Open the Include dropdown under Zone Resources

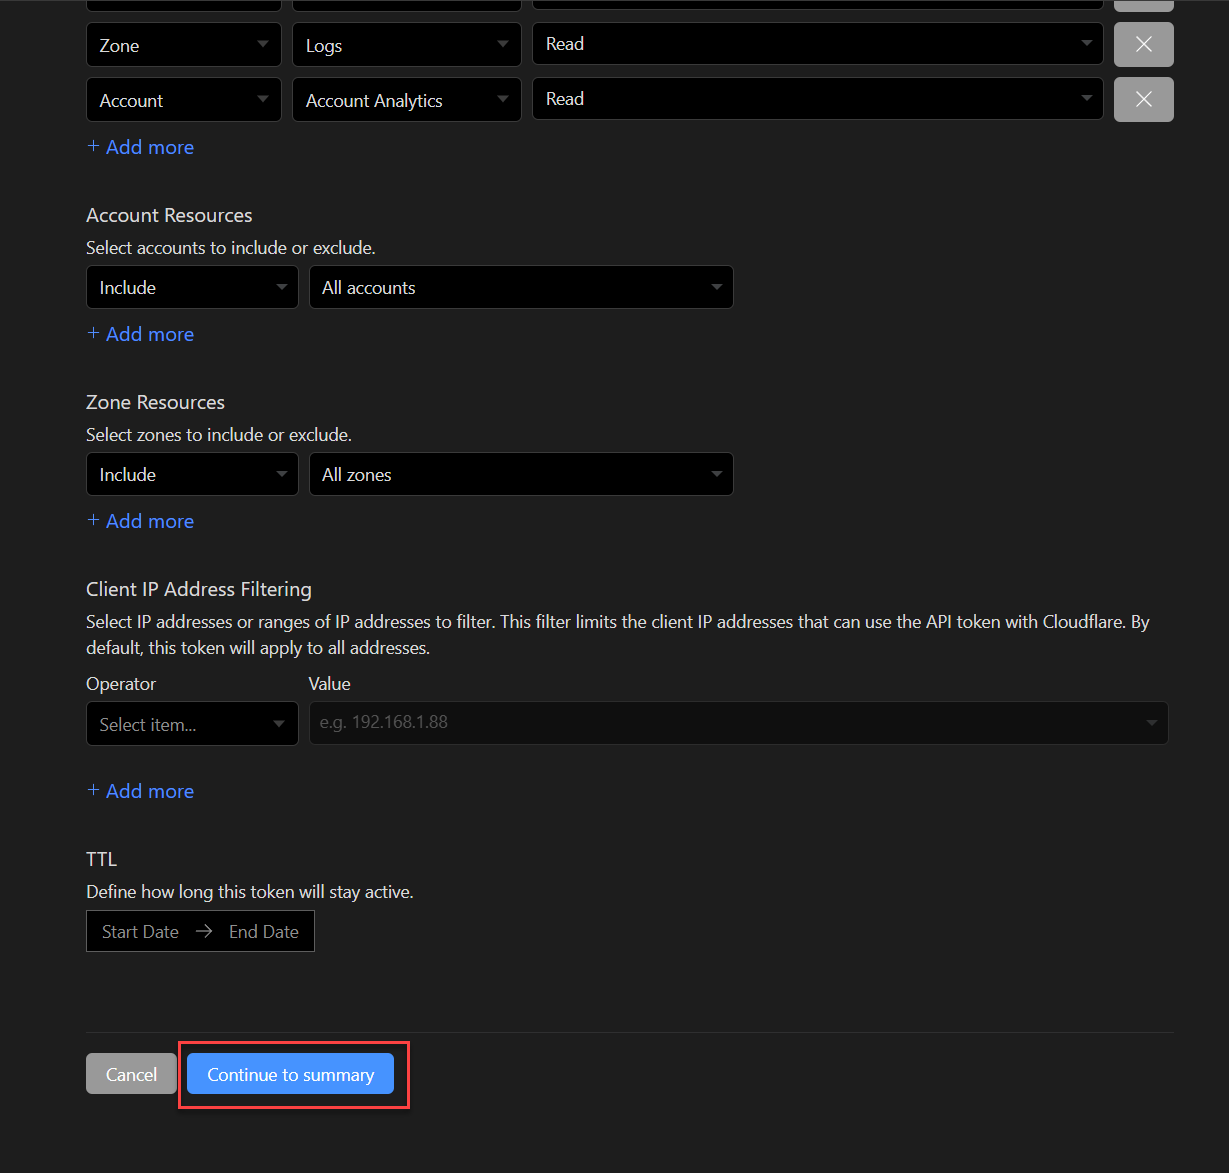pyautogui.click(x=191, y=474)
